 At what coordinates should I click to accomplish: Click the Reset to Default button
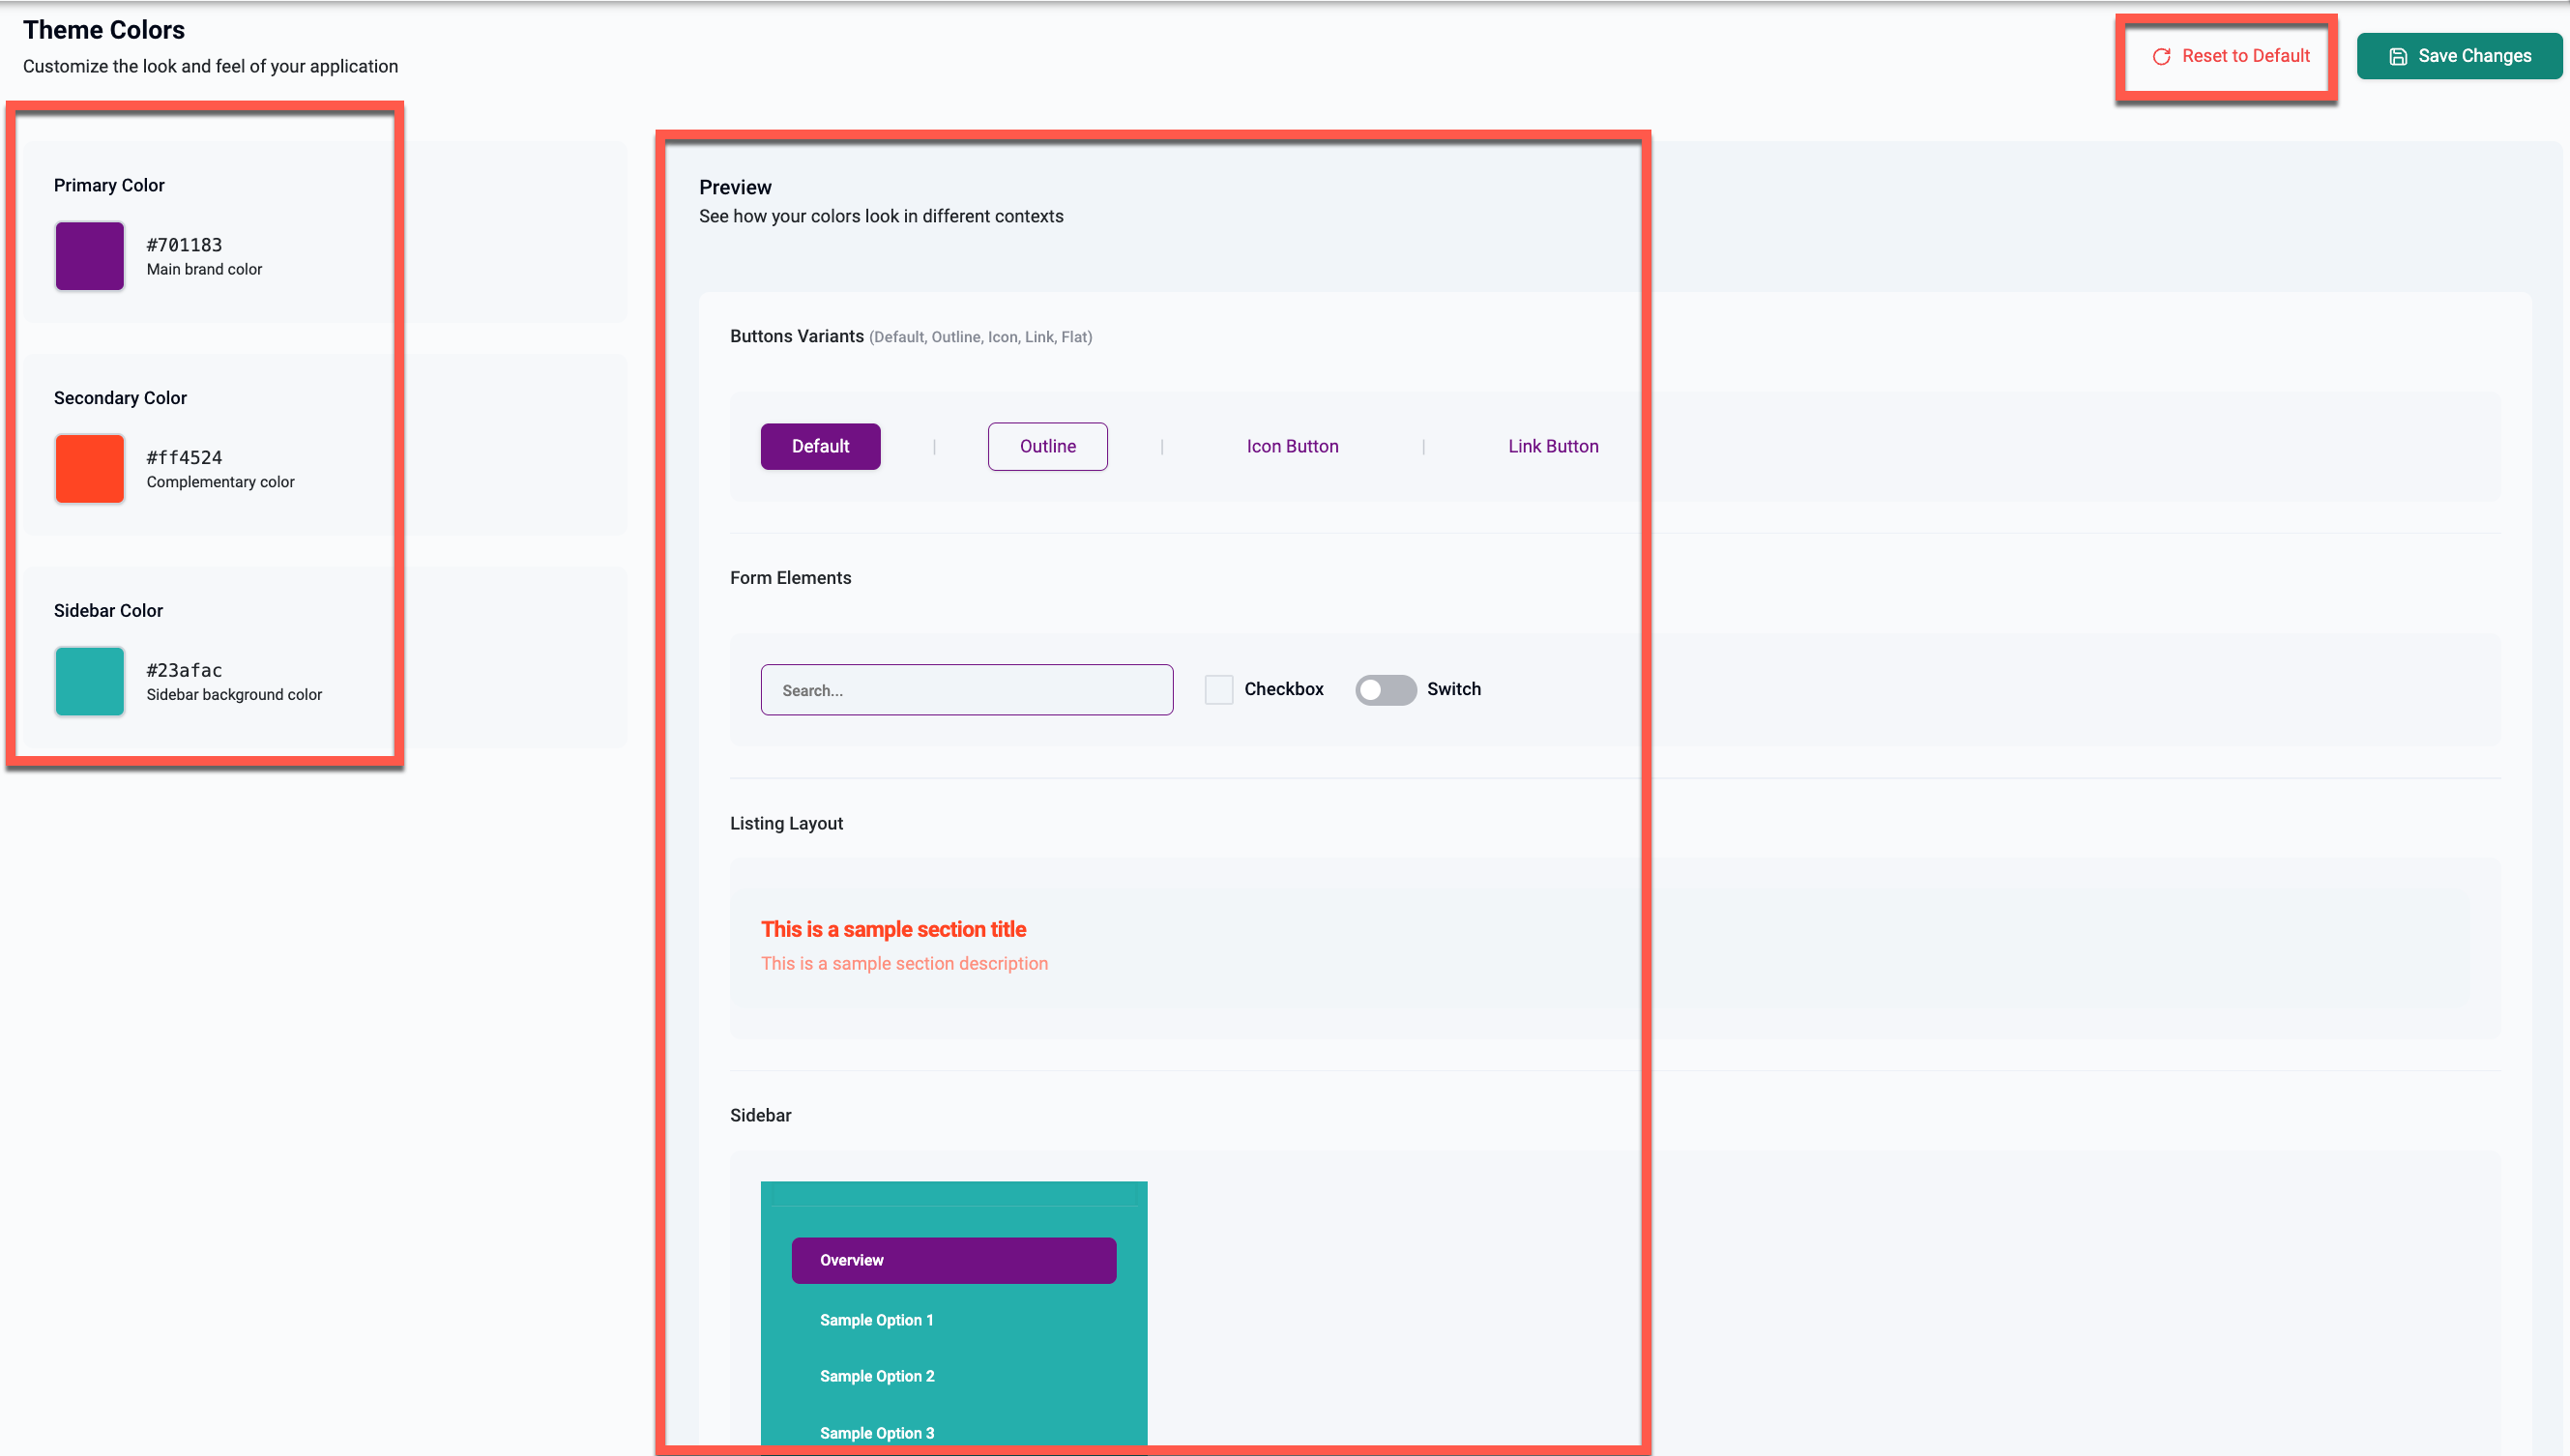click(x=2229, y=56)
